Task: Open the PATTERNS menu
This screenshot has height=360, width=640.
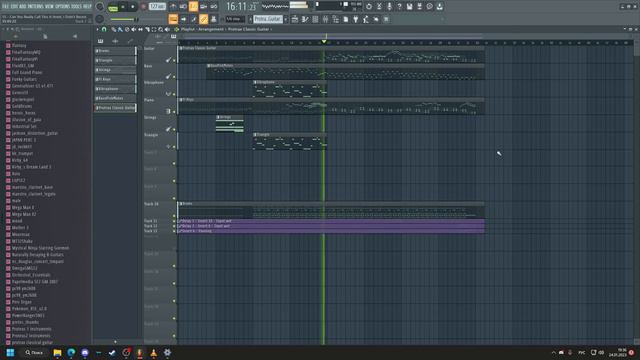Action: [36, 6]
